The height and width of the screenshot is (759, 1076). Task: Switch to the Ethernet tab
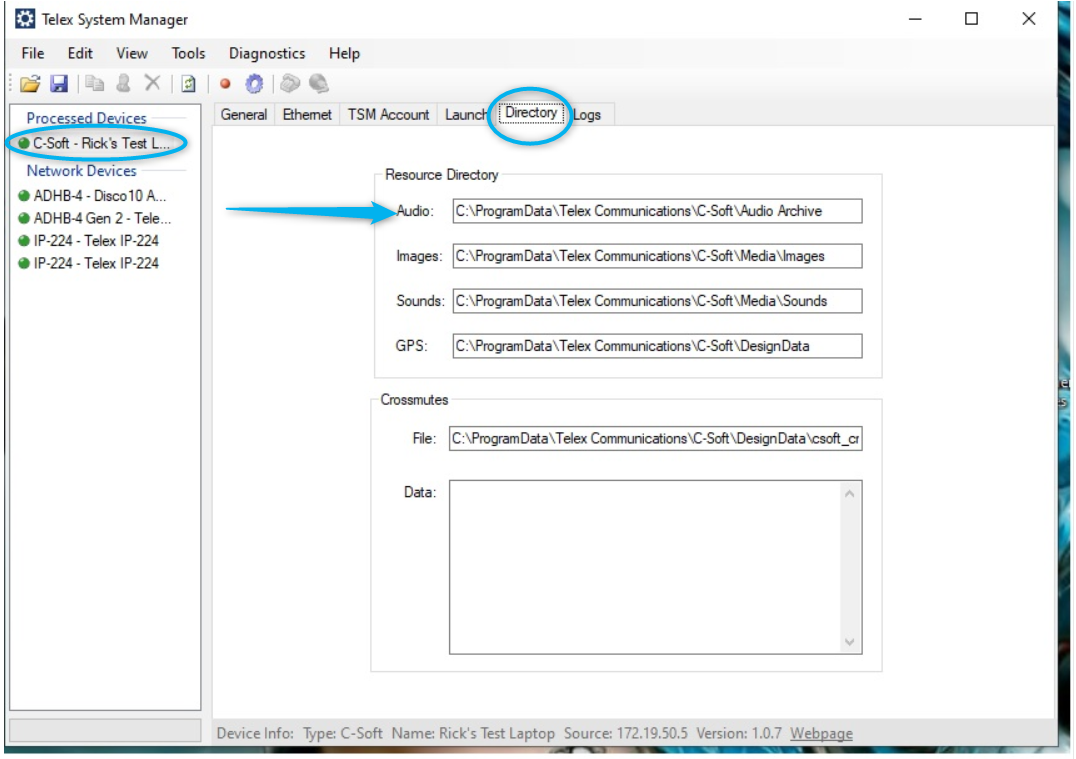(x=307, y=115)
